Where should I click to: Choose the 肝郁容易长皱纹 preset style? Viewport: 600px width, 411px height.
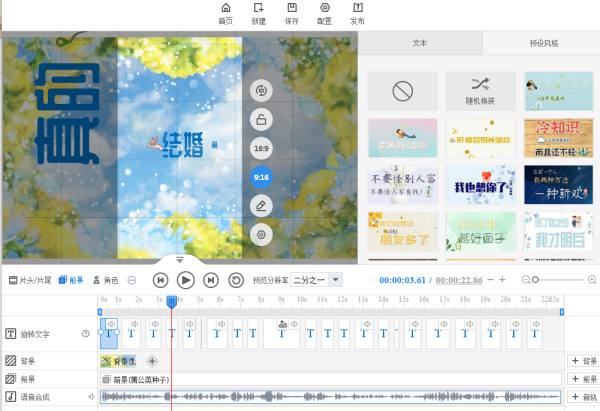click(x=480, y=138)
